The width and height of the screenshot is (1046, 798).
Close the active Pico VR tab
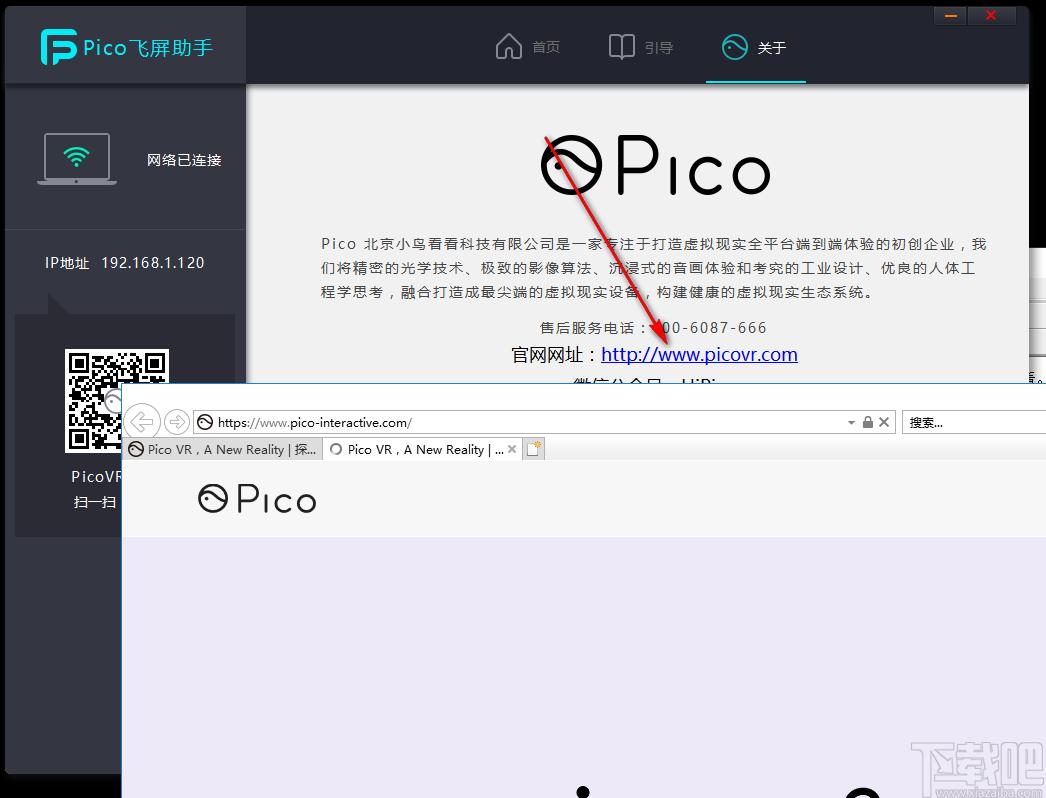512,449
